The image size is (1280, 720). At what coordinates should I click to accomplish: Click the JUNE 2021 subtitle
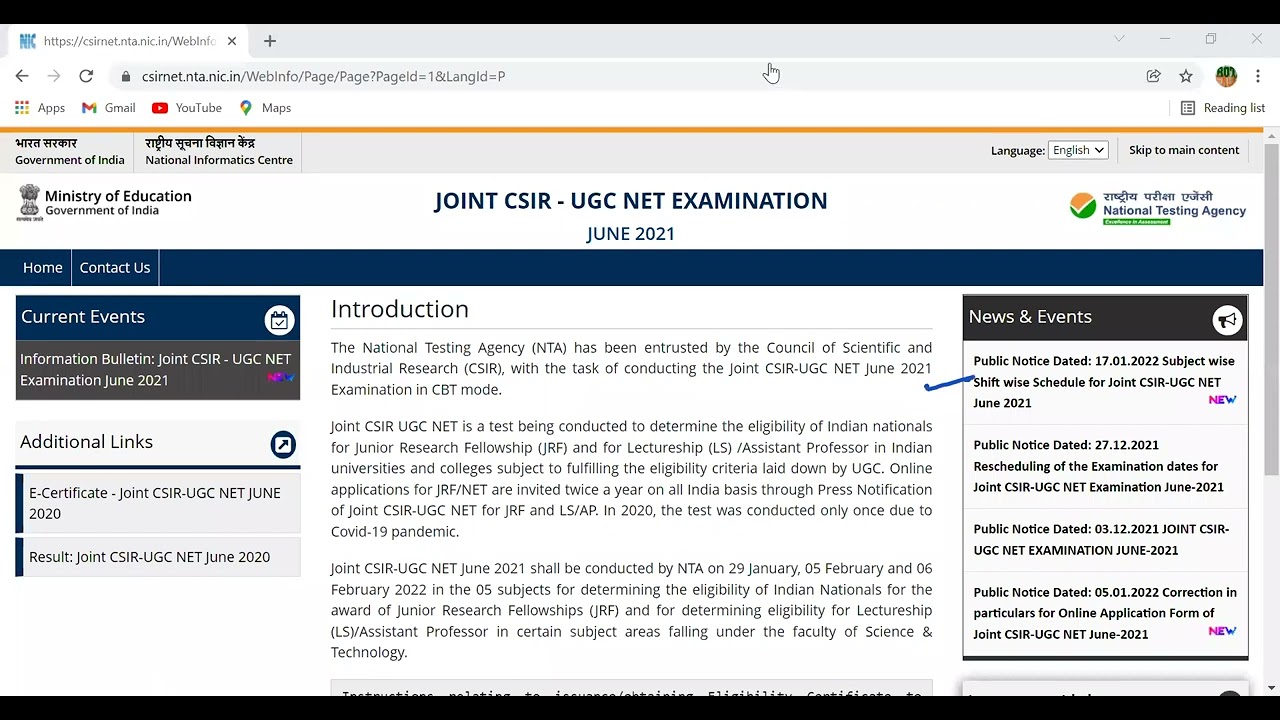(x=631, y=234)
